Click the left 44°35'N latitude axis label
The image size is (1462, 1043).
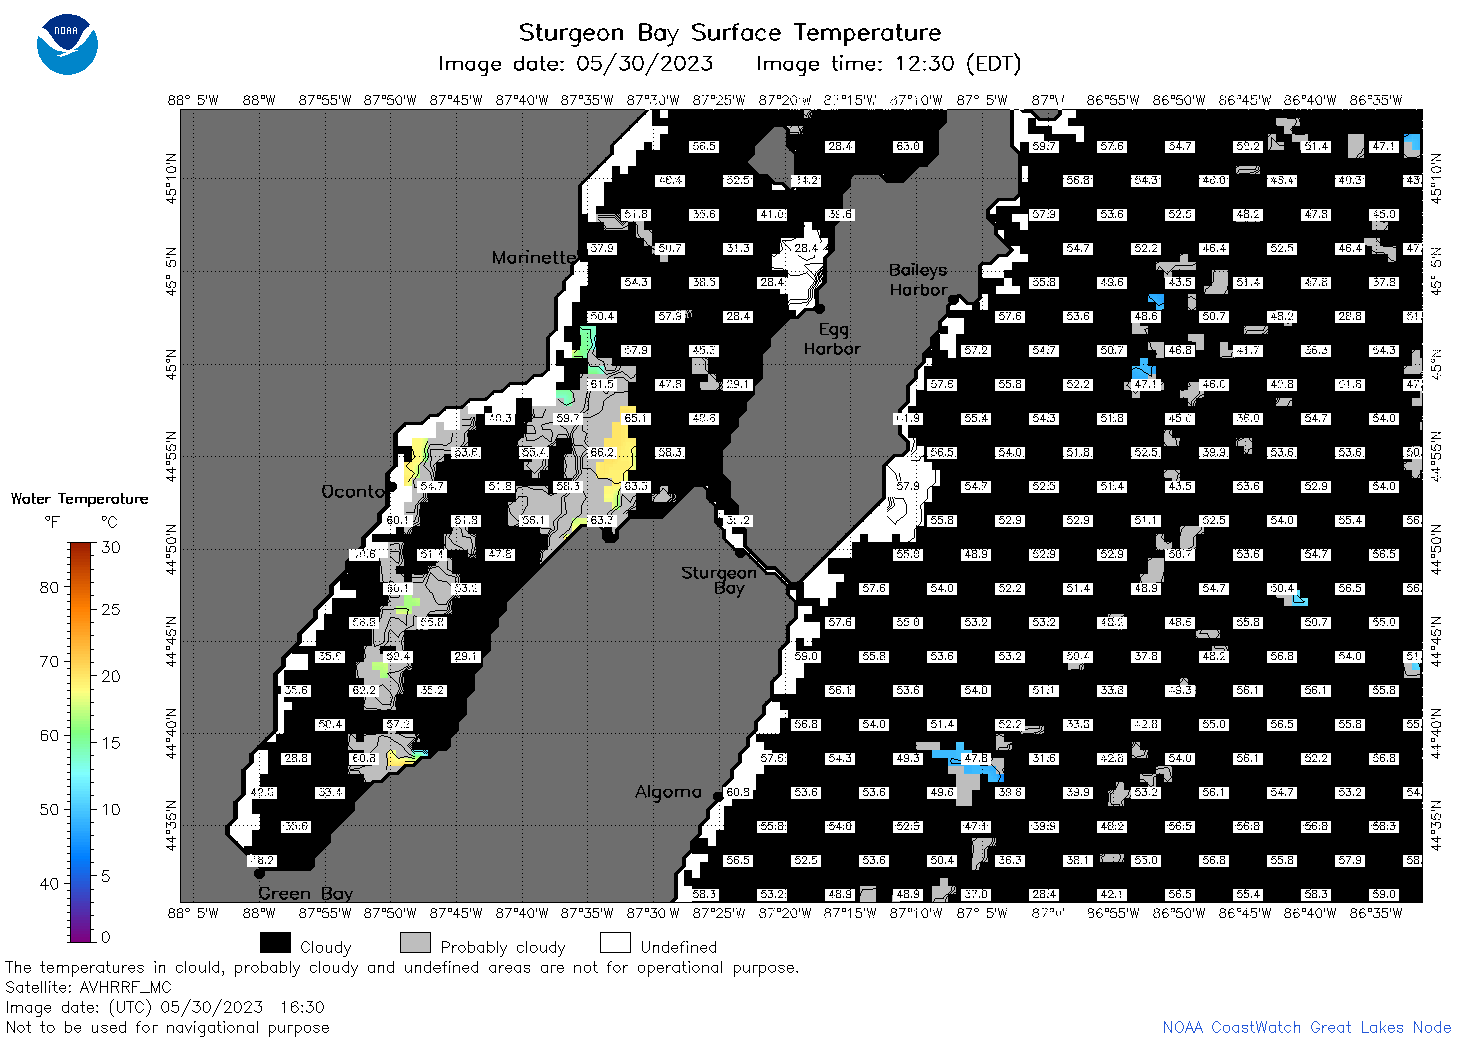click(172, 825)
